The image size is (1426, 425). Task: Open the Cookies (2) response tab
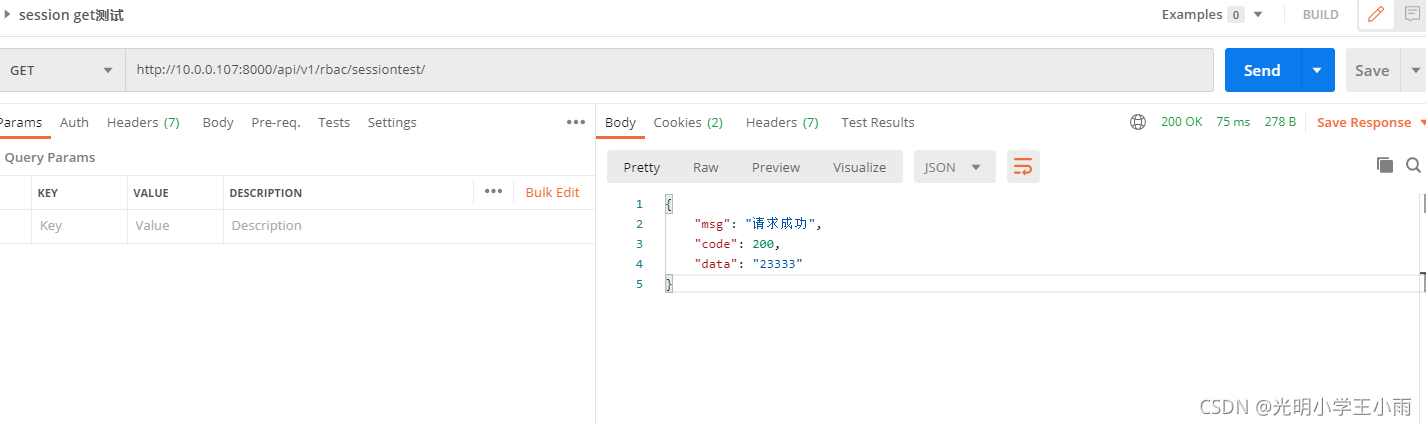tap(688, 122)
